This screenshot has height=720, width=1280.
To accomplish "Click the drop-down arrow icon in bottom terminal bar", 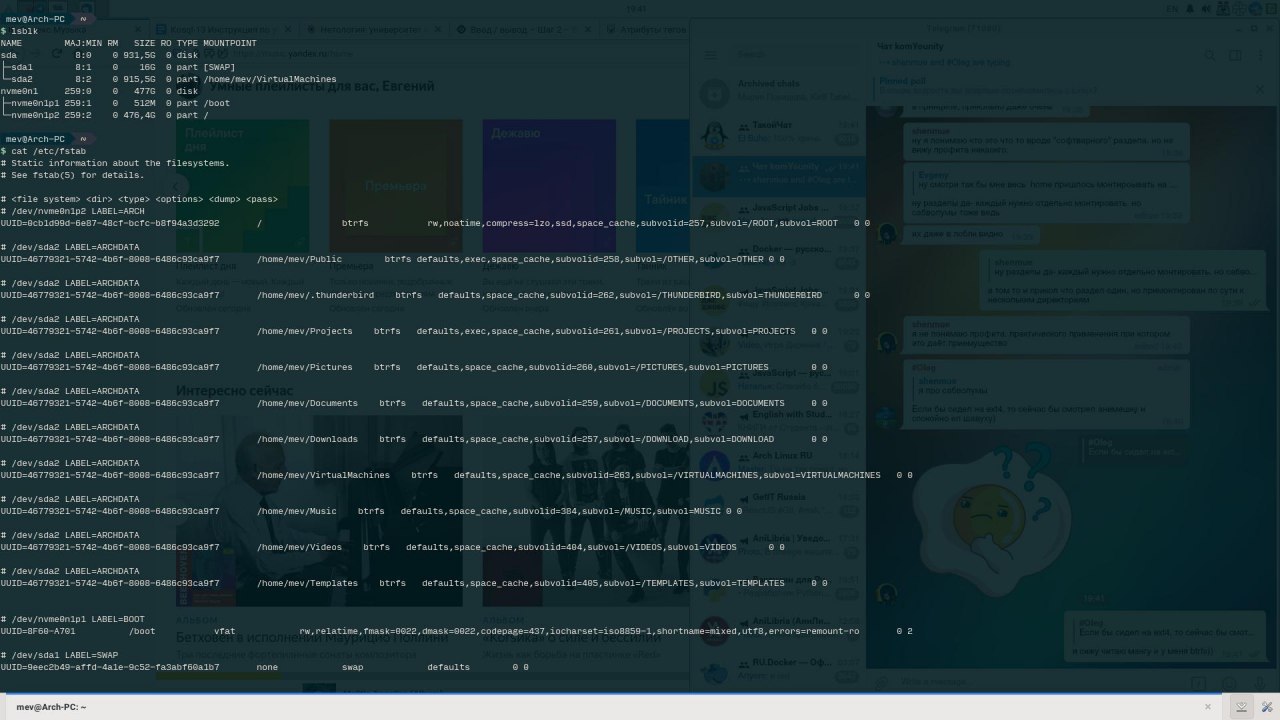I will pyautogui.click(x=1241, y=707).
